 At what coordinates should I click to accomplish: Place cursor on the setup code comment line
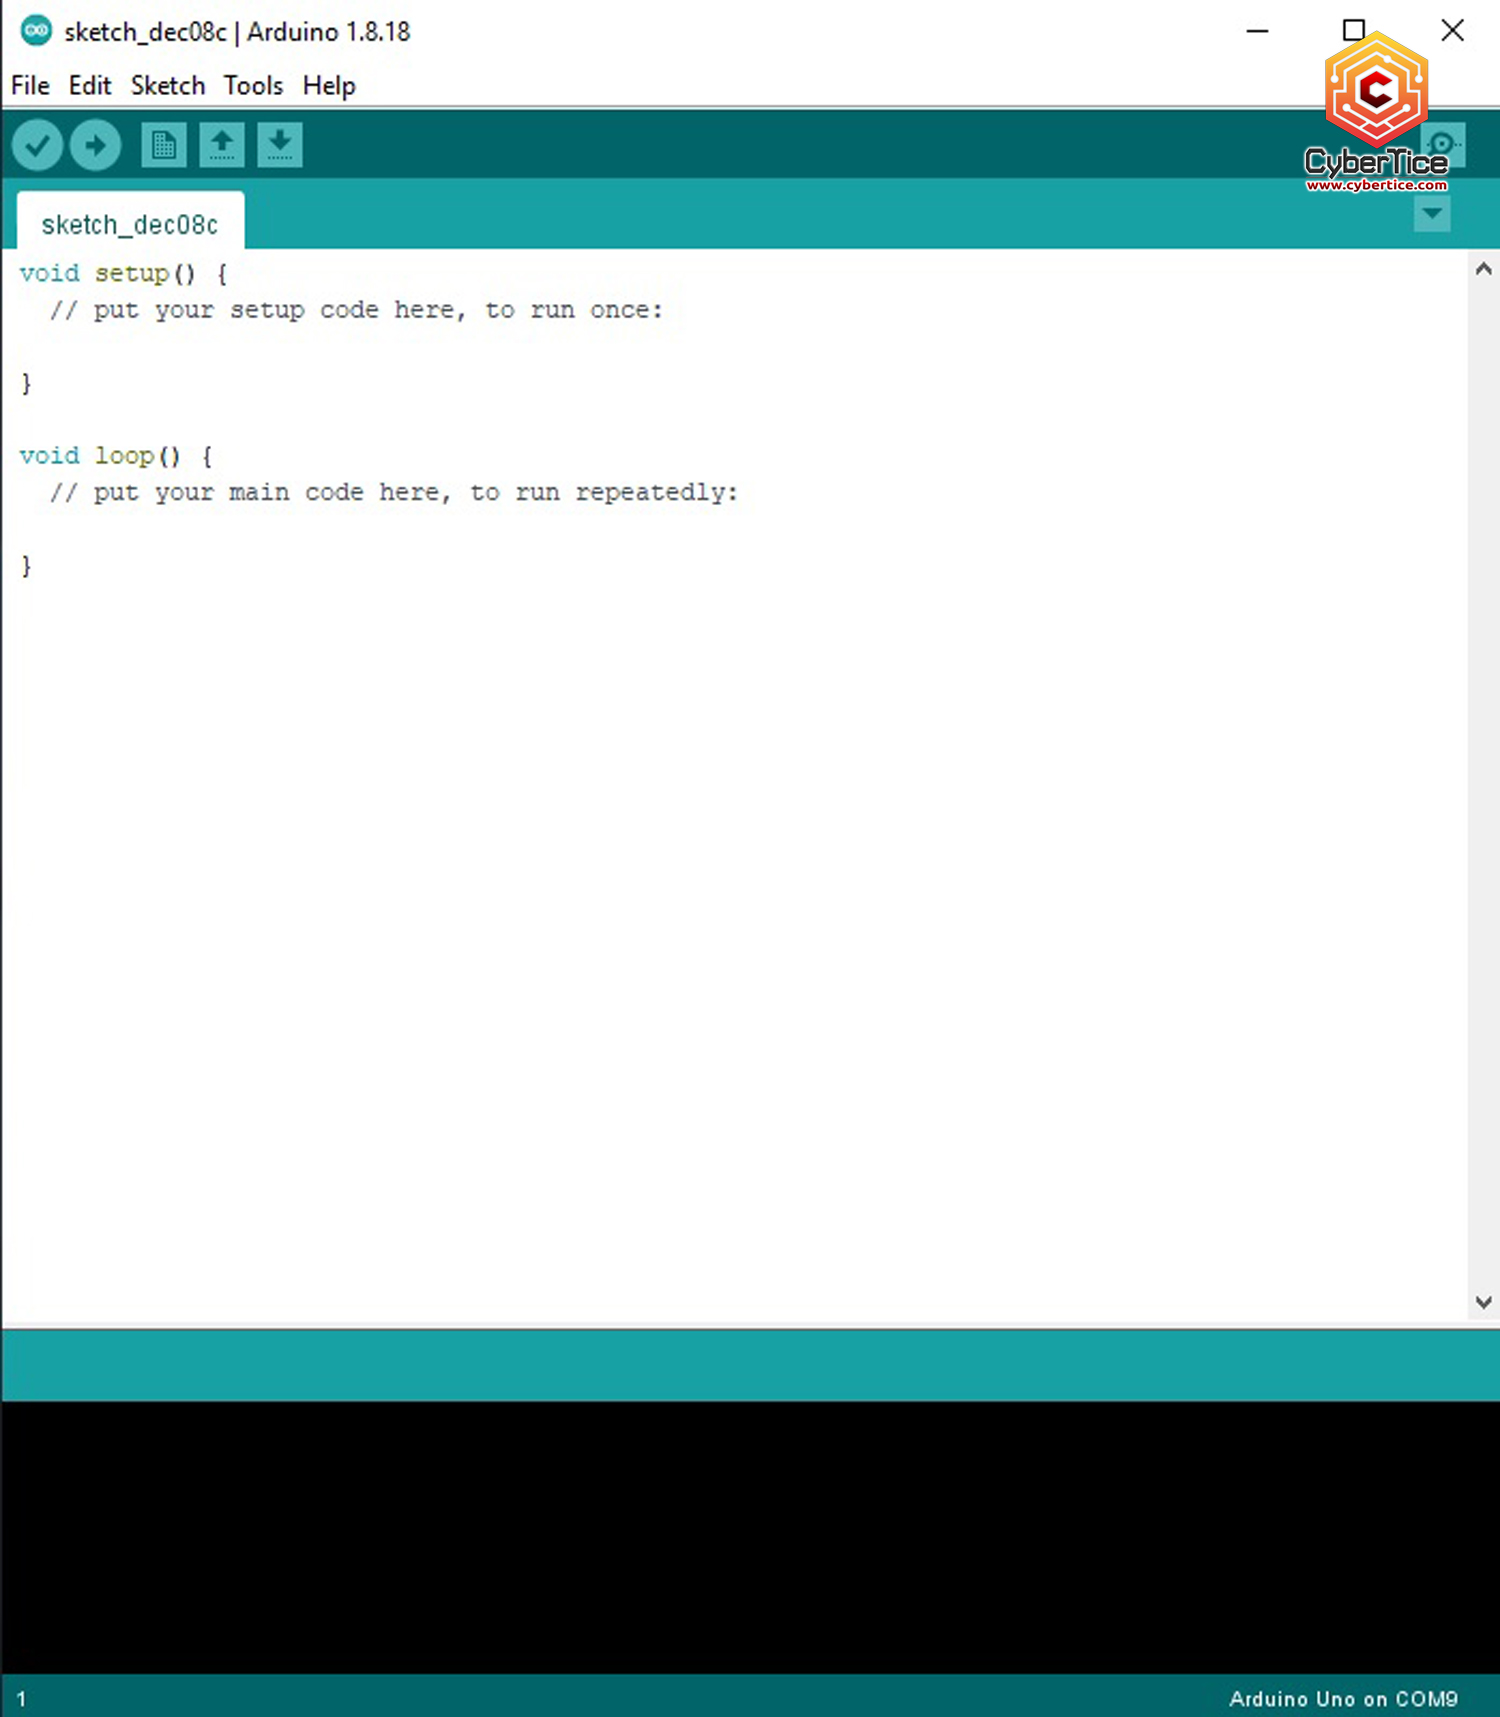coord(356,310)
